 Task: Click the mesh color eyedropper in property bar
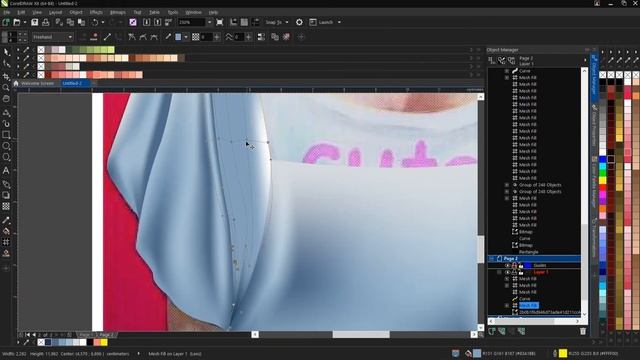point(168,37)
